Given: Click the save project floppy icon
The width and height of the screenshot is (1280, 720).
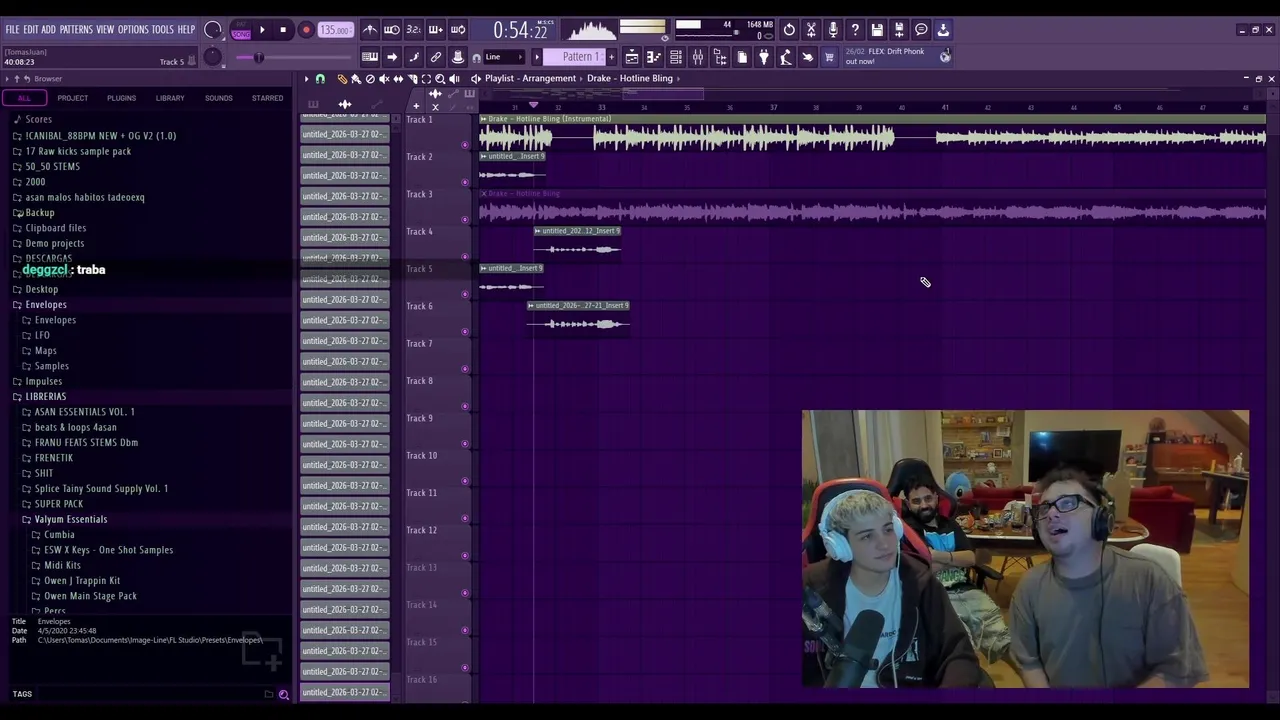Looking at the screenshot, I should coord(877,30).
